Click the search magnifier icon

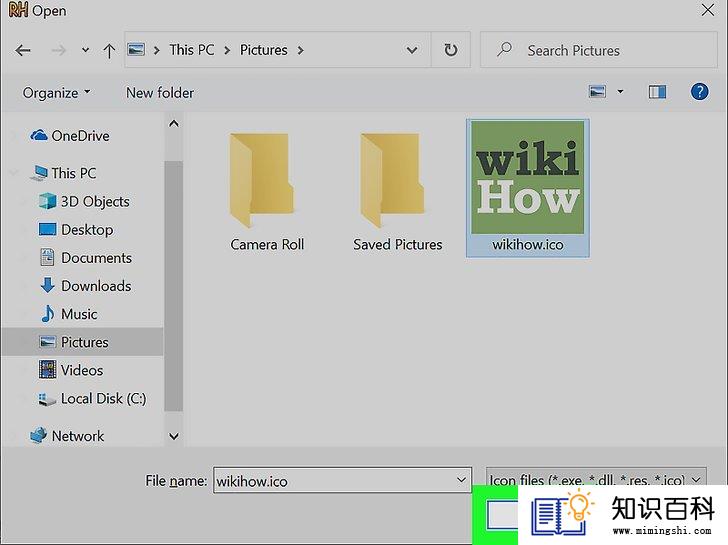pos(504,49)
